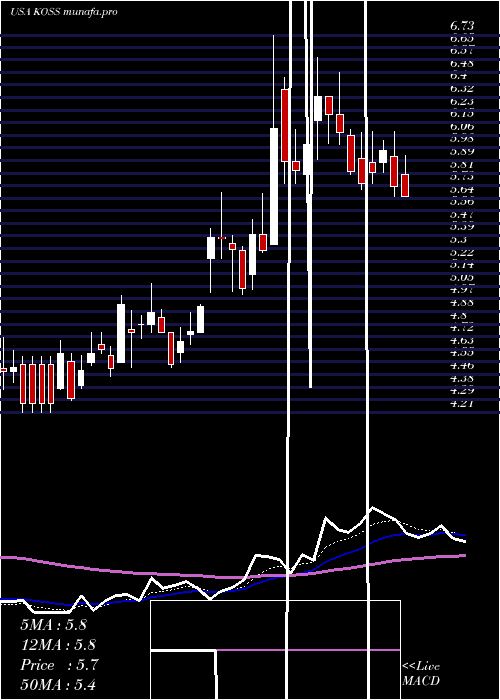Click the 4.29 price axis label
Screen dimensions: 500x700
[x=462, y=391]
